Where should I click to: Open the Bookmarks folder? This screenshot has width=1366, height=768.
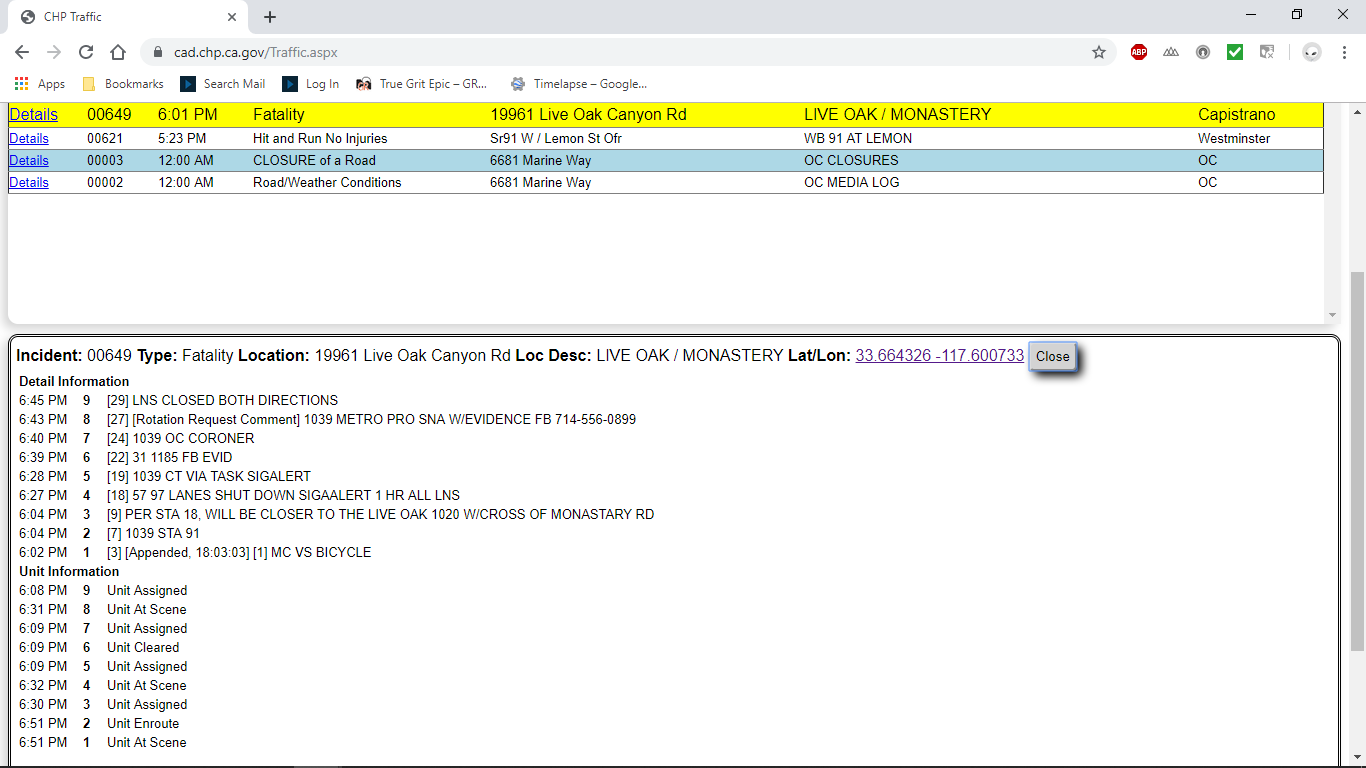coord(123,84)
